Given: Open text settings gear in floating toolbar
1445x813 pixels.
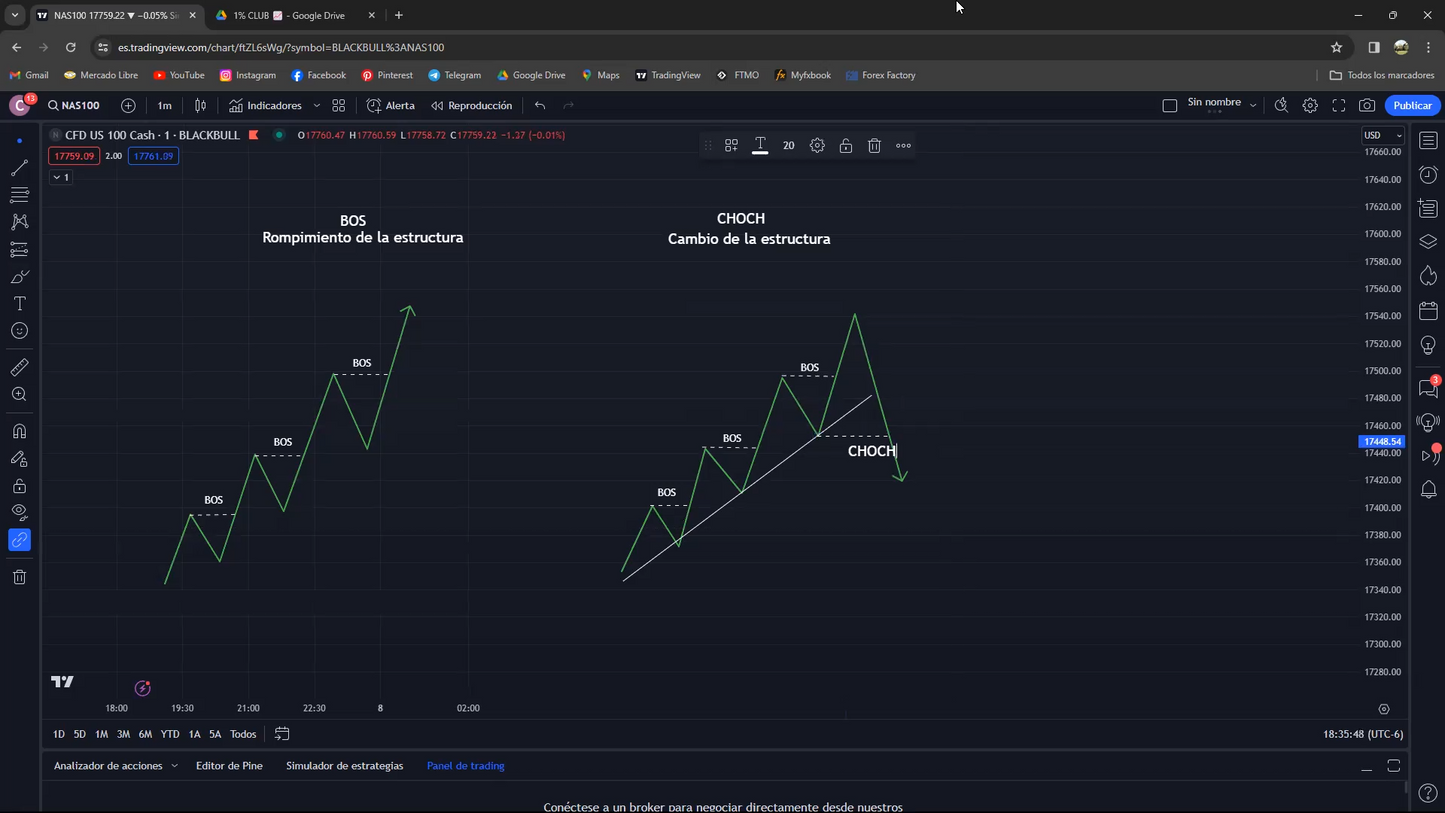Looking at the screenshot, I should click(817, 146).
